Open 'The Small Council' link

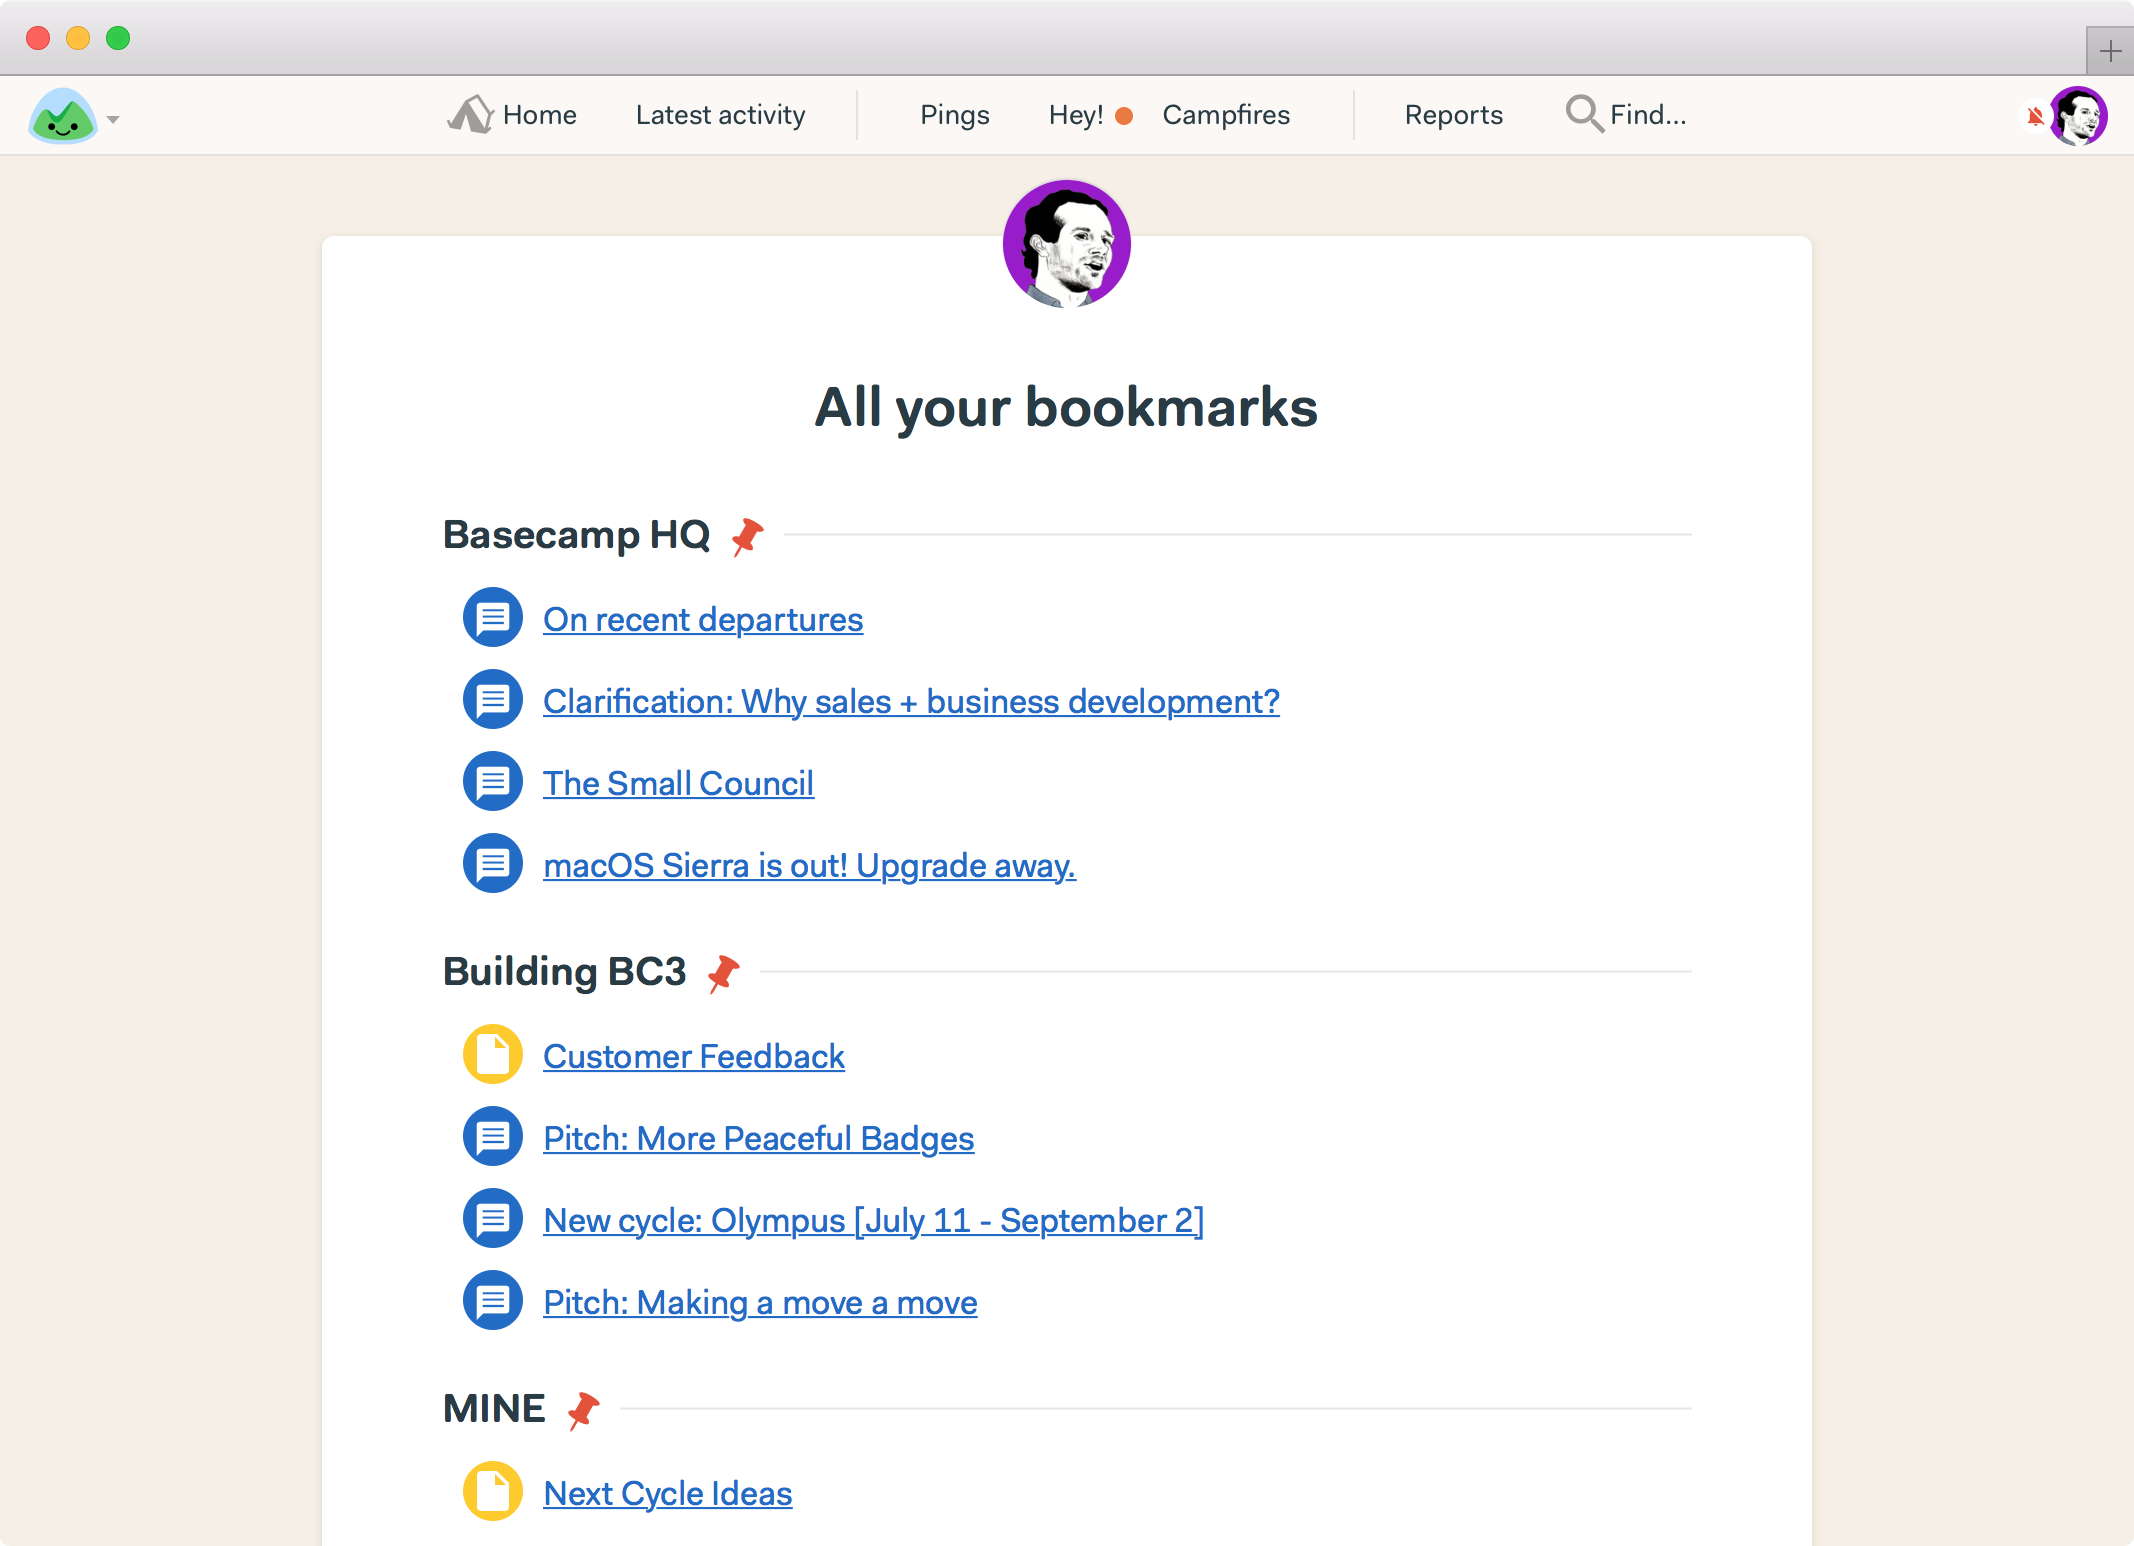(x=678, y=784)
